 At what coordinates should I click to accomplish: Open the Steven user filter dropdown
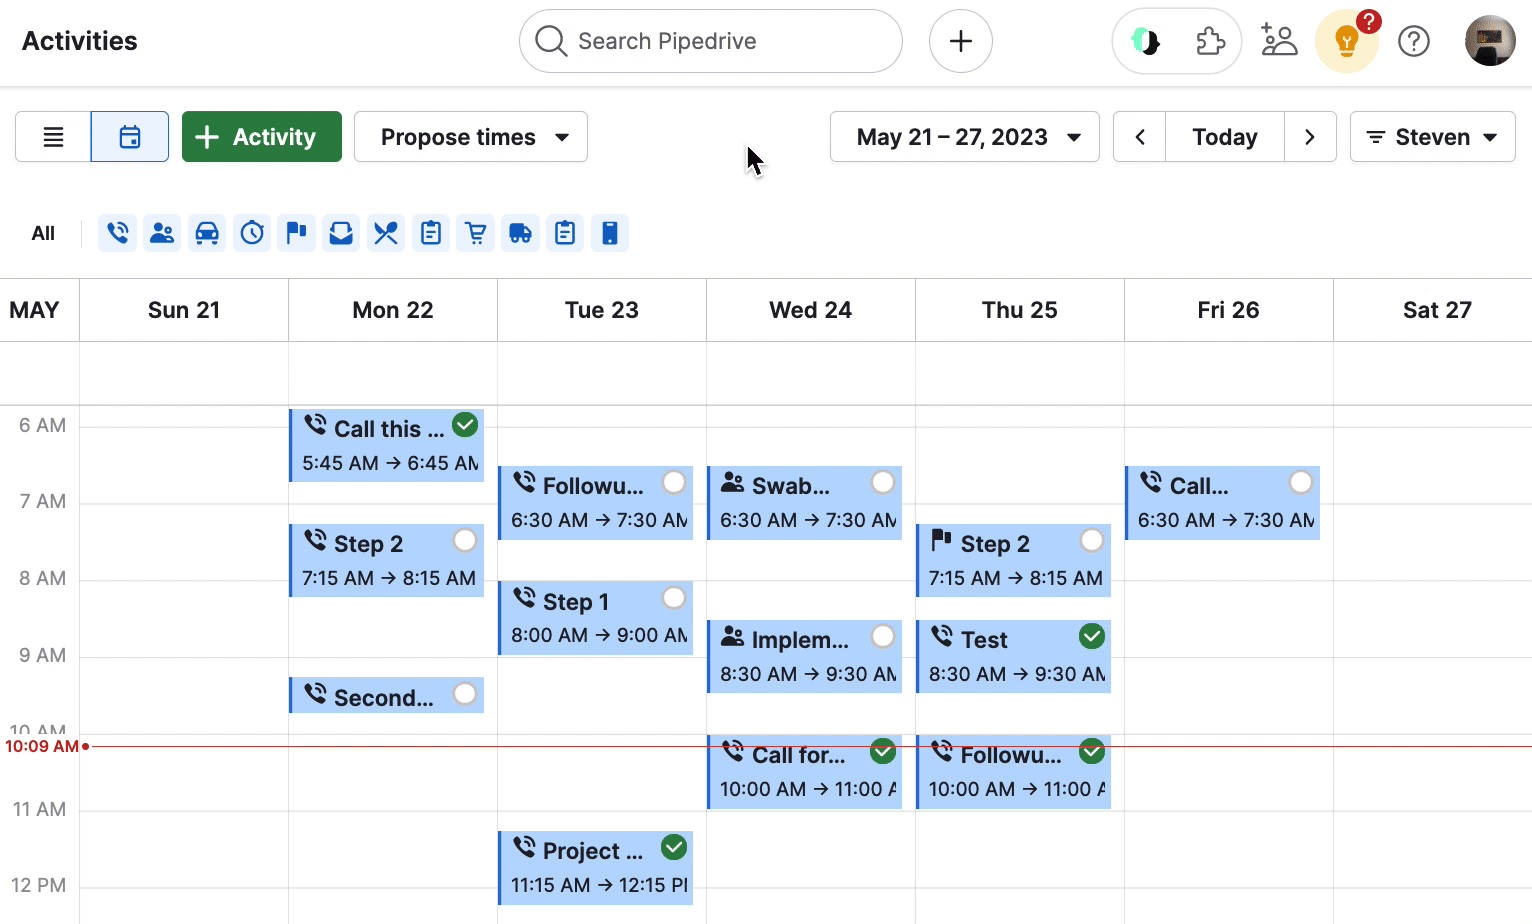pyautogui.click(x=1432, y=136)
